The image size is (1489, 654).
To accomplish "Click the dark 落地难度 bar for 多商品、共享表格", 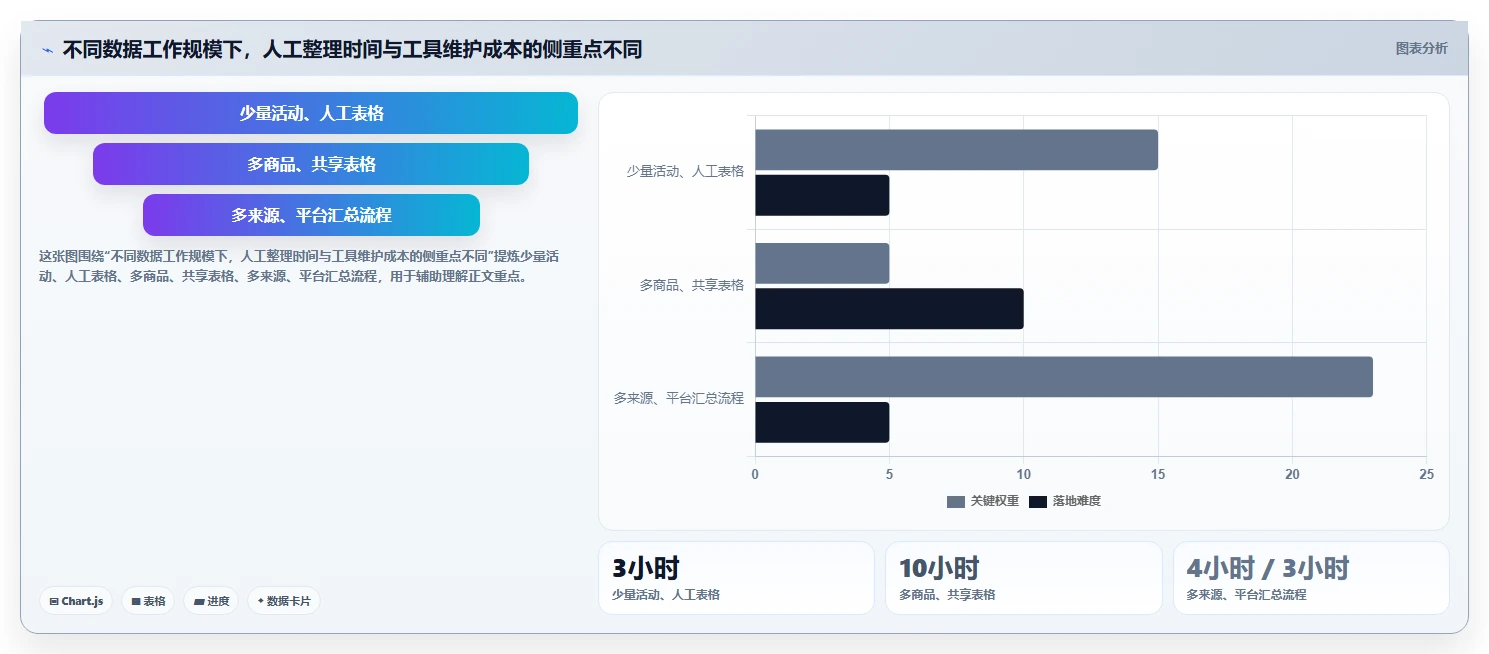I will coord(889,309).
